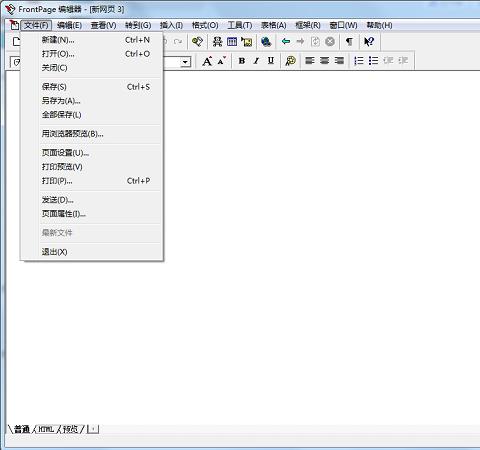Click the FrontPage app icon in title bar
Viewport: 480px width, 450px height.
click(10, 9)
